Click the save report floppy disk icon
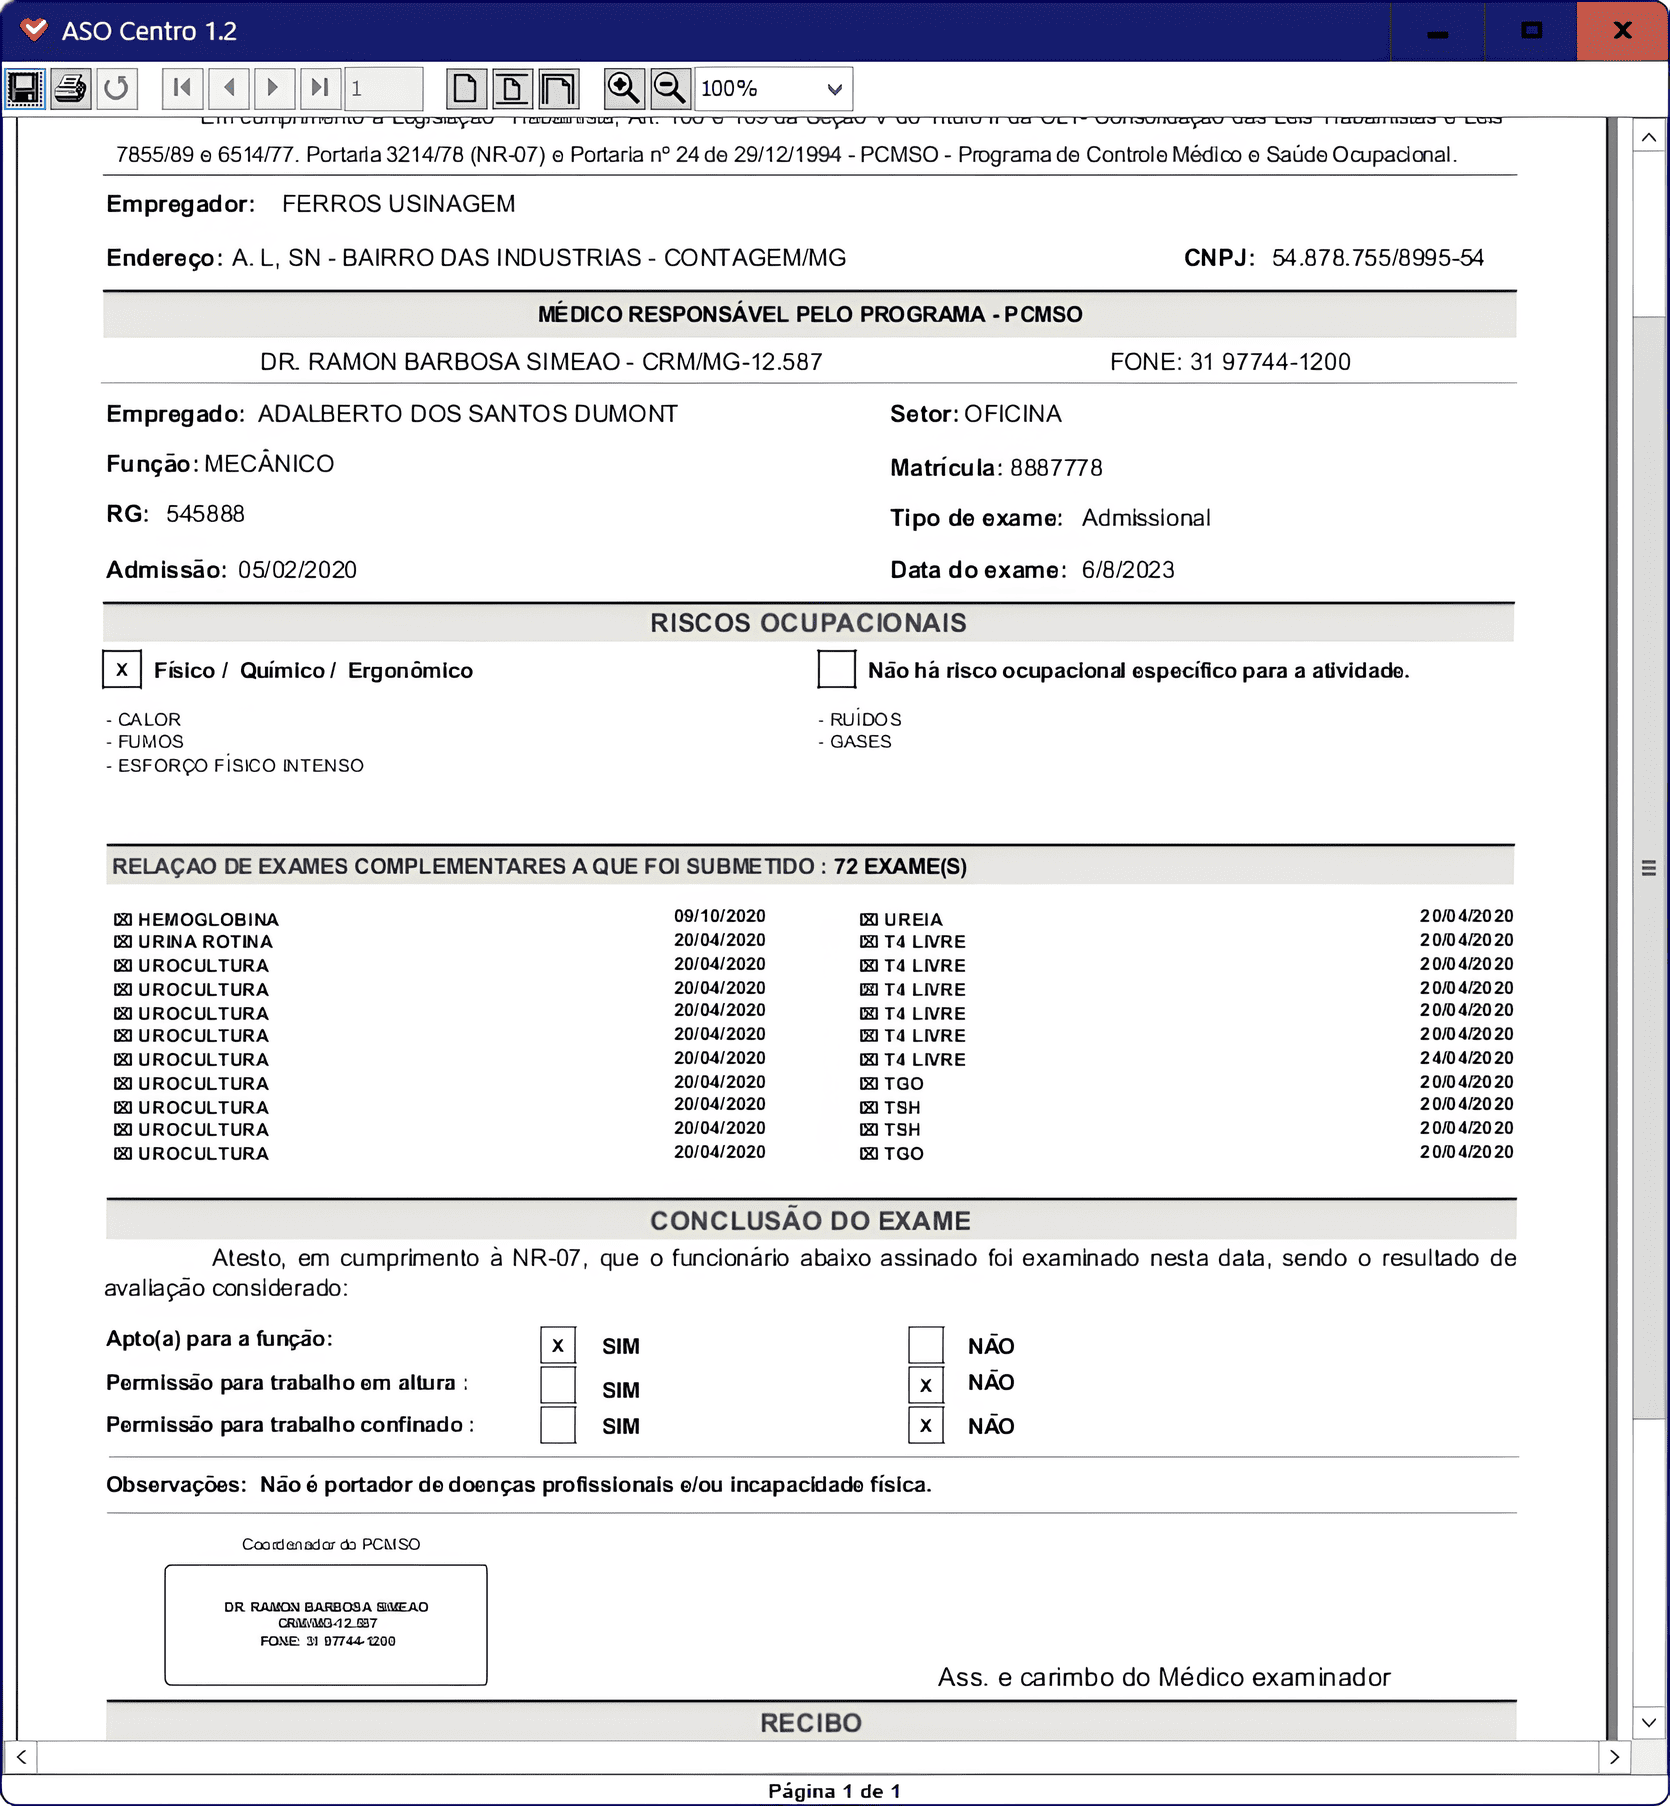Screen dimensions: 1670x1806 pos(24,89)
